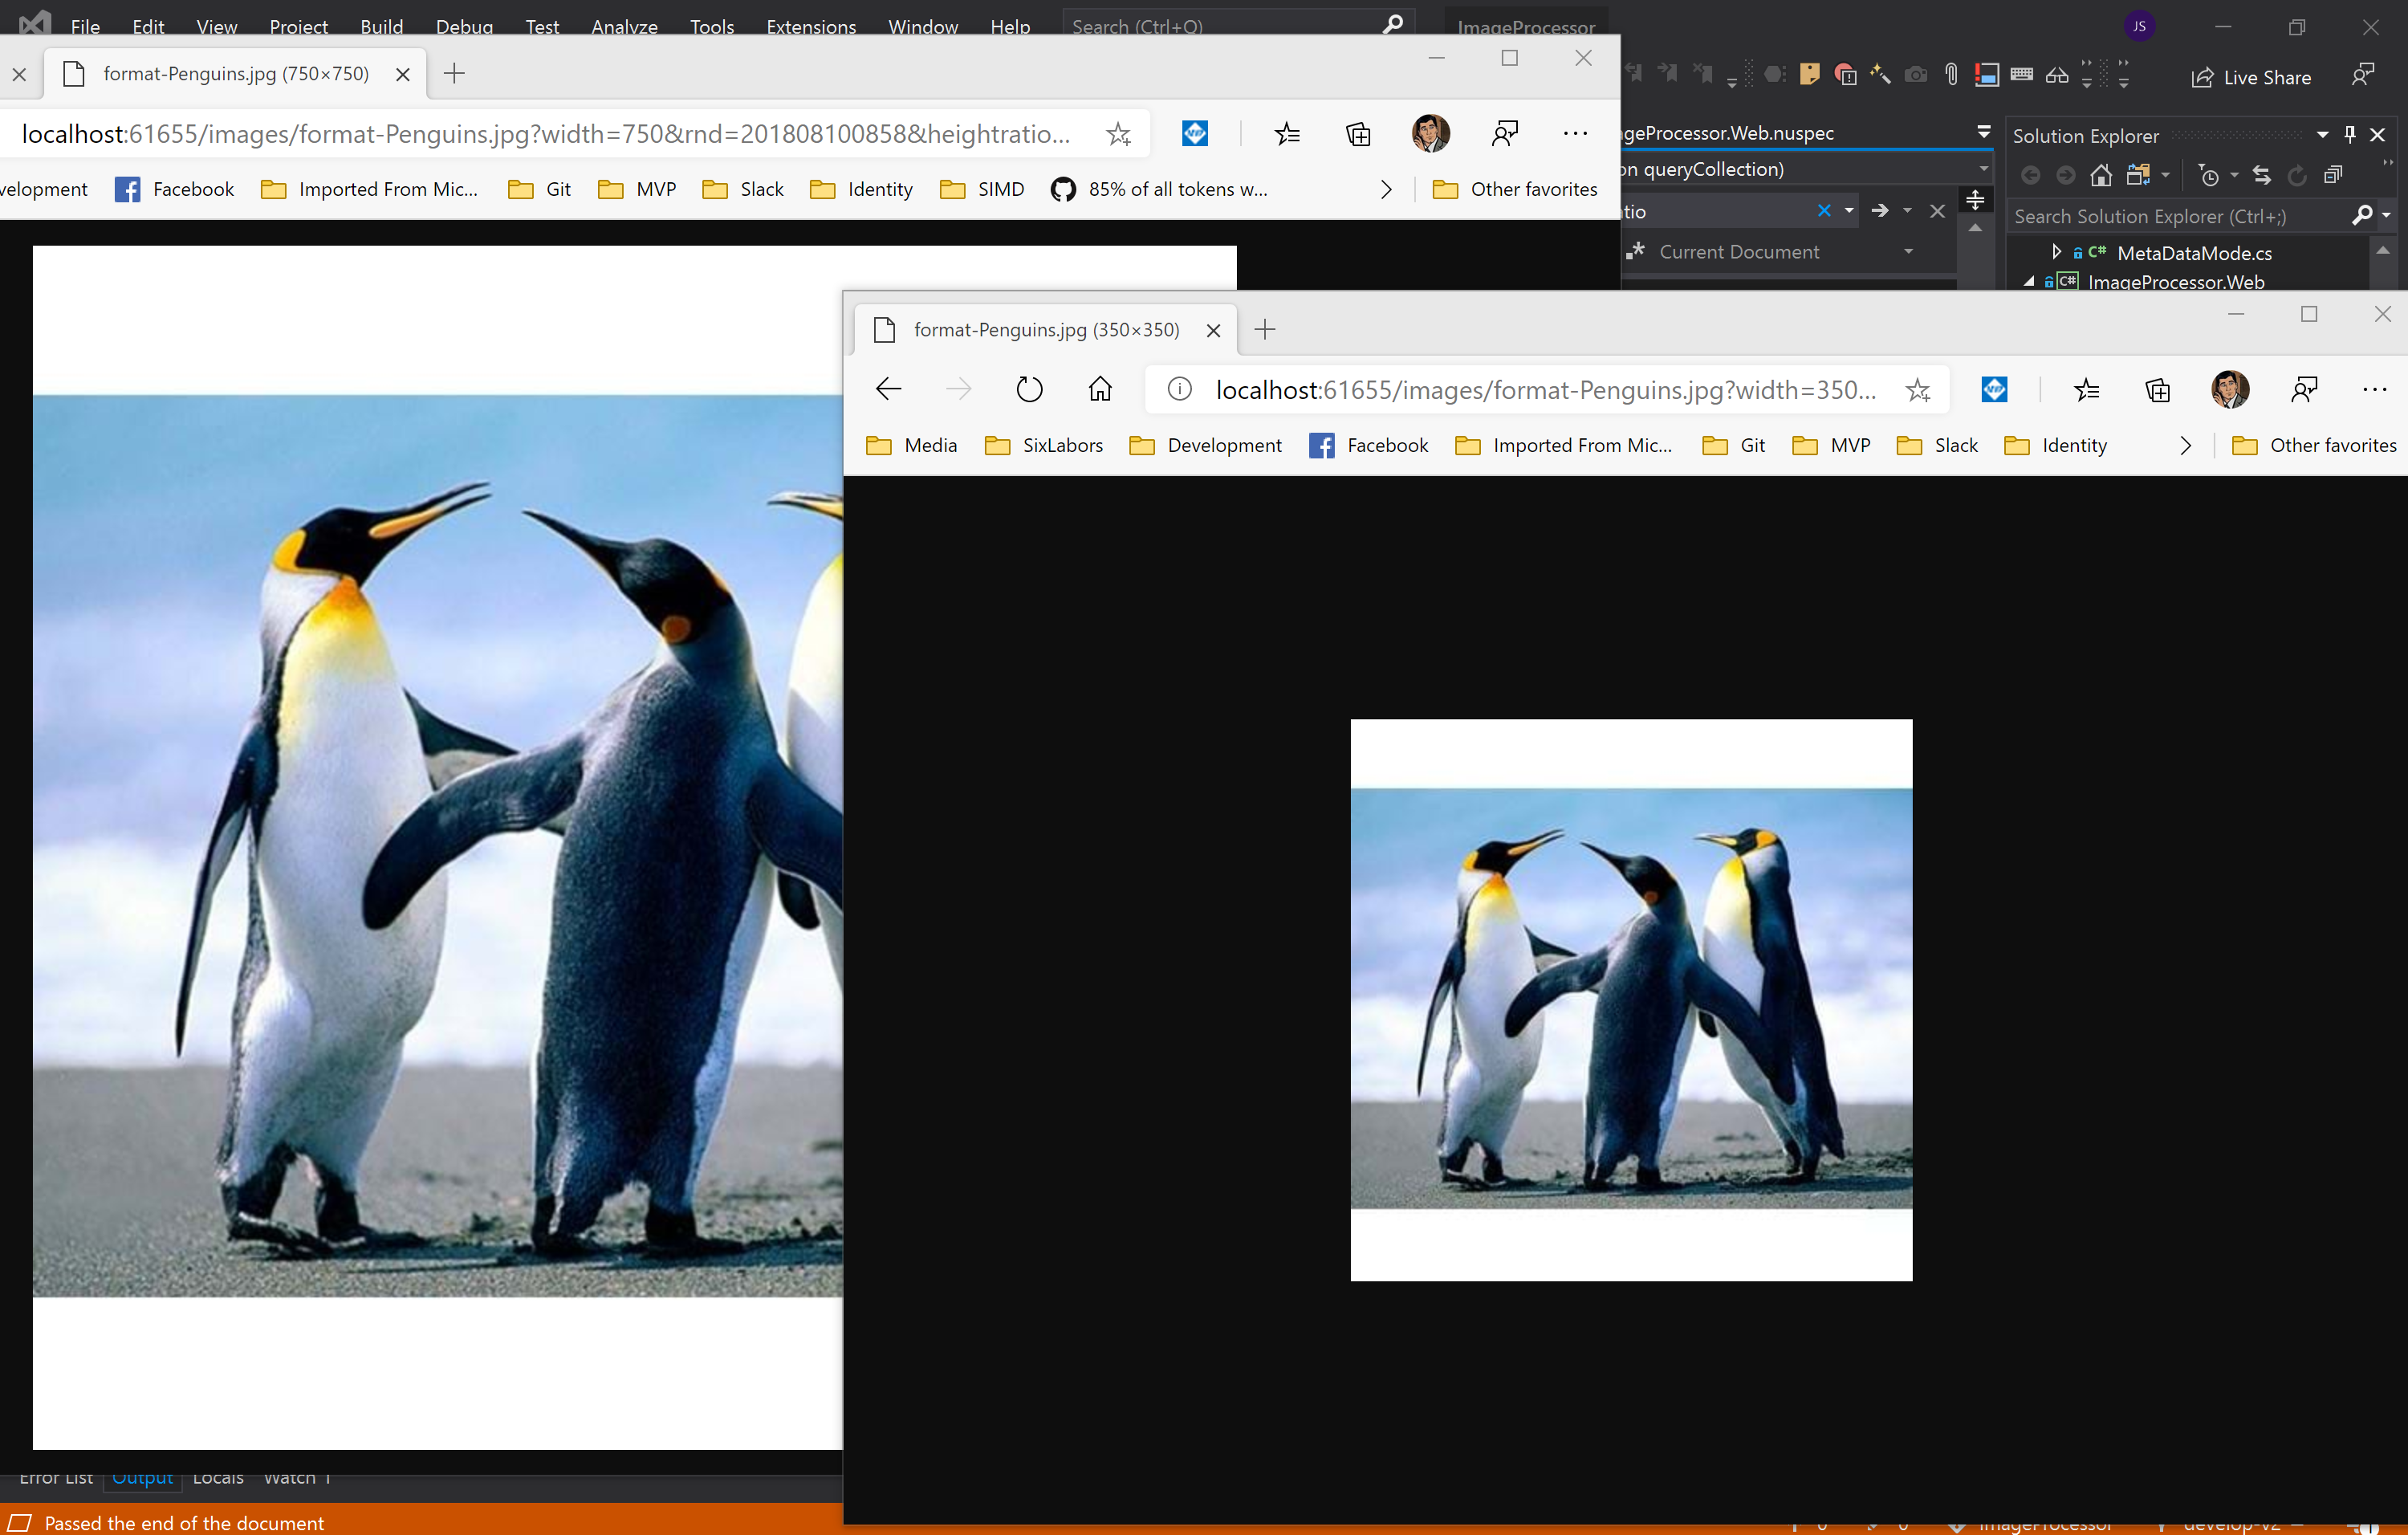Open the settings ellipsis menu of the front browser
Viewport: 2408px width, 1535px height.
click(x=2374, y=390)
